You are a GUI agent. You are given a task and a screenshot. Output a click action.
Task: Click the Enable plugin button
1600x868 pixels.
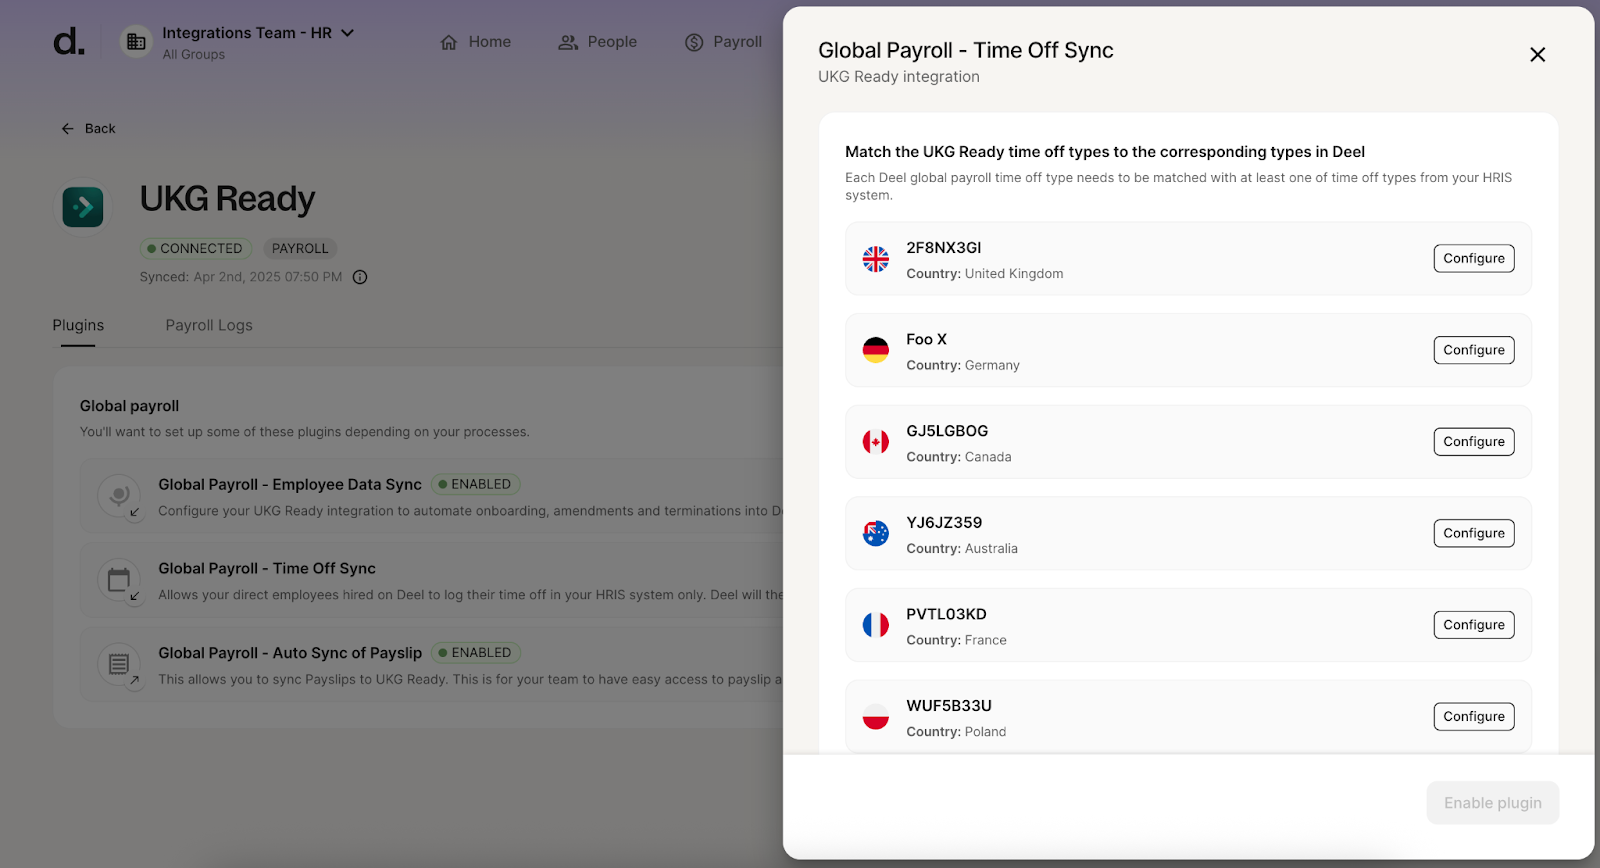coord(1492,803)
